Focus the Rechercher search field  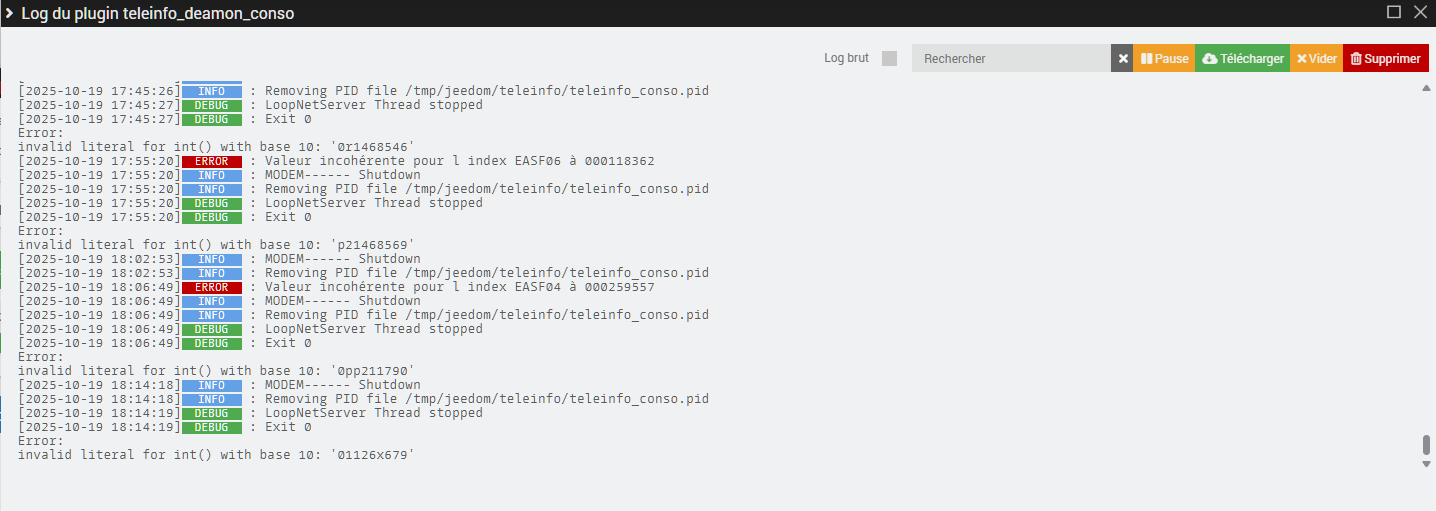[1010, 59]
